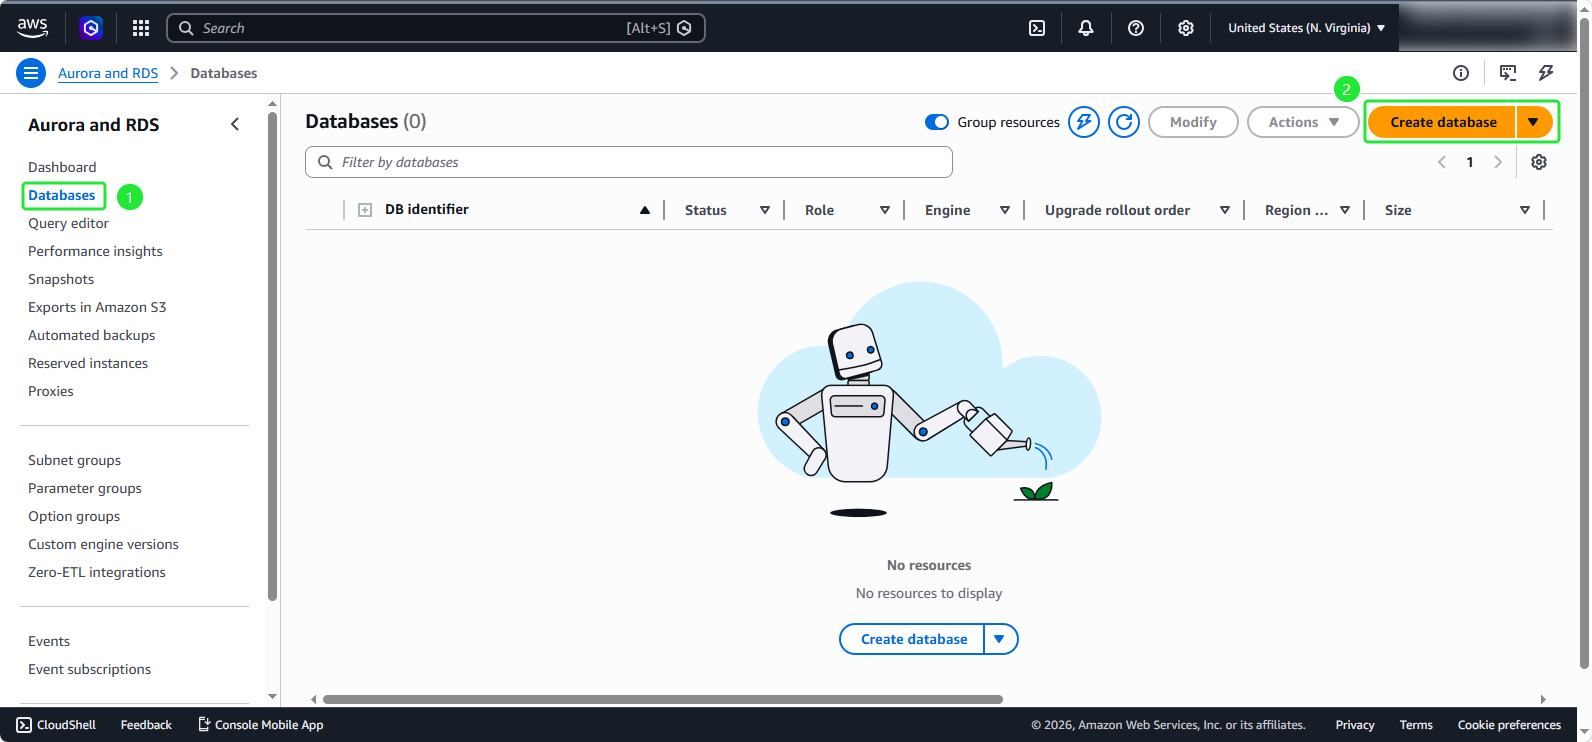Sort by DB identifier column arrow
This screenshot has width=1592, height=742.
pyautogui.click(x=645, y=210)
